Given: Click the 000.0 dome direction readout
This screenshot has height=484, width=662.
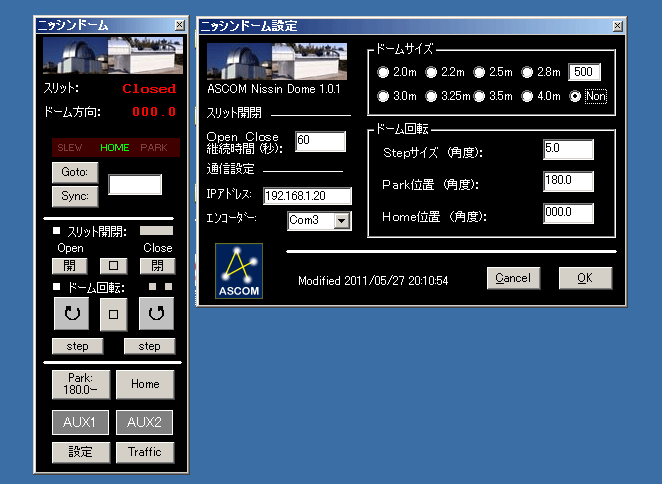Looking at the screenshot, I should 154,112.
